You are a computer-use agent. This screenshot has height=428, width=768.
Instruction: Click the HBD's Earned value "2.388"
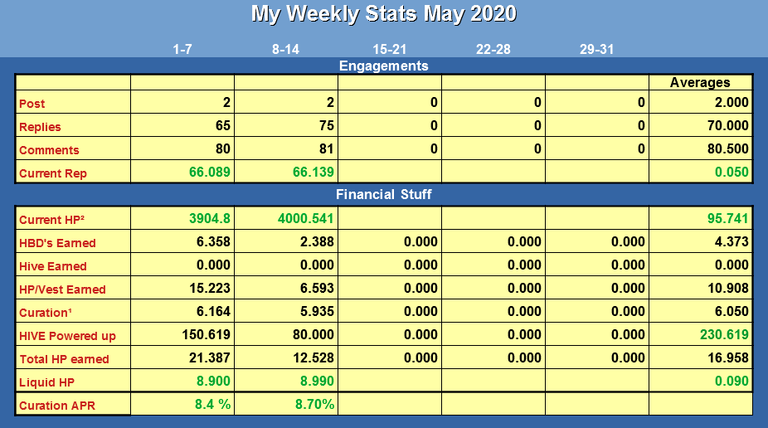(317, 241)
